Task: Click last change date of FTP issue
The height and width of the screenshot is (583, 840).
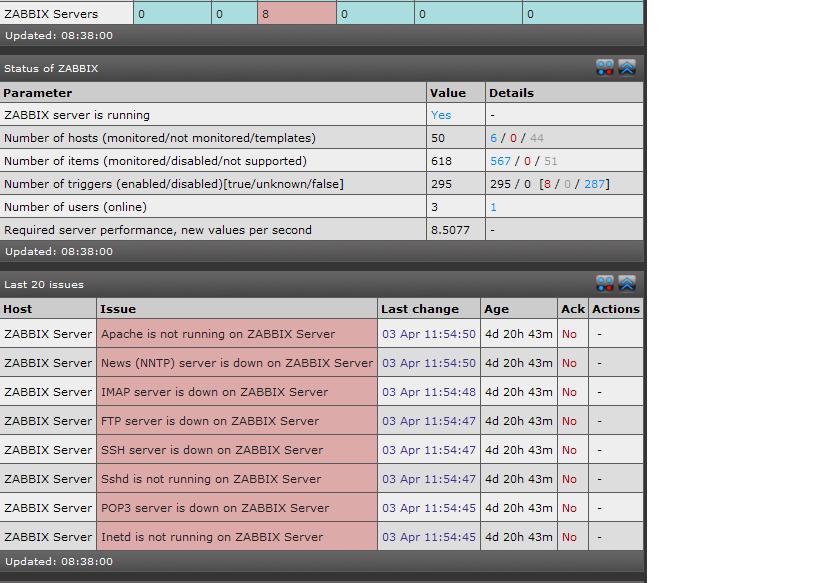Action: pos(429,421)
